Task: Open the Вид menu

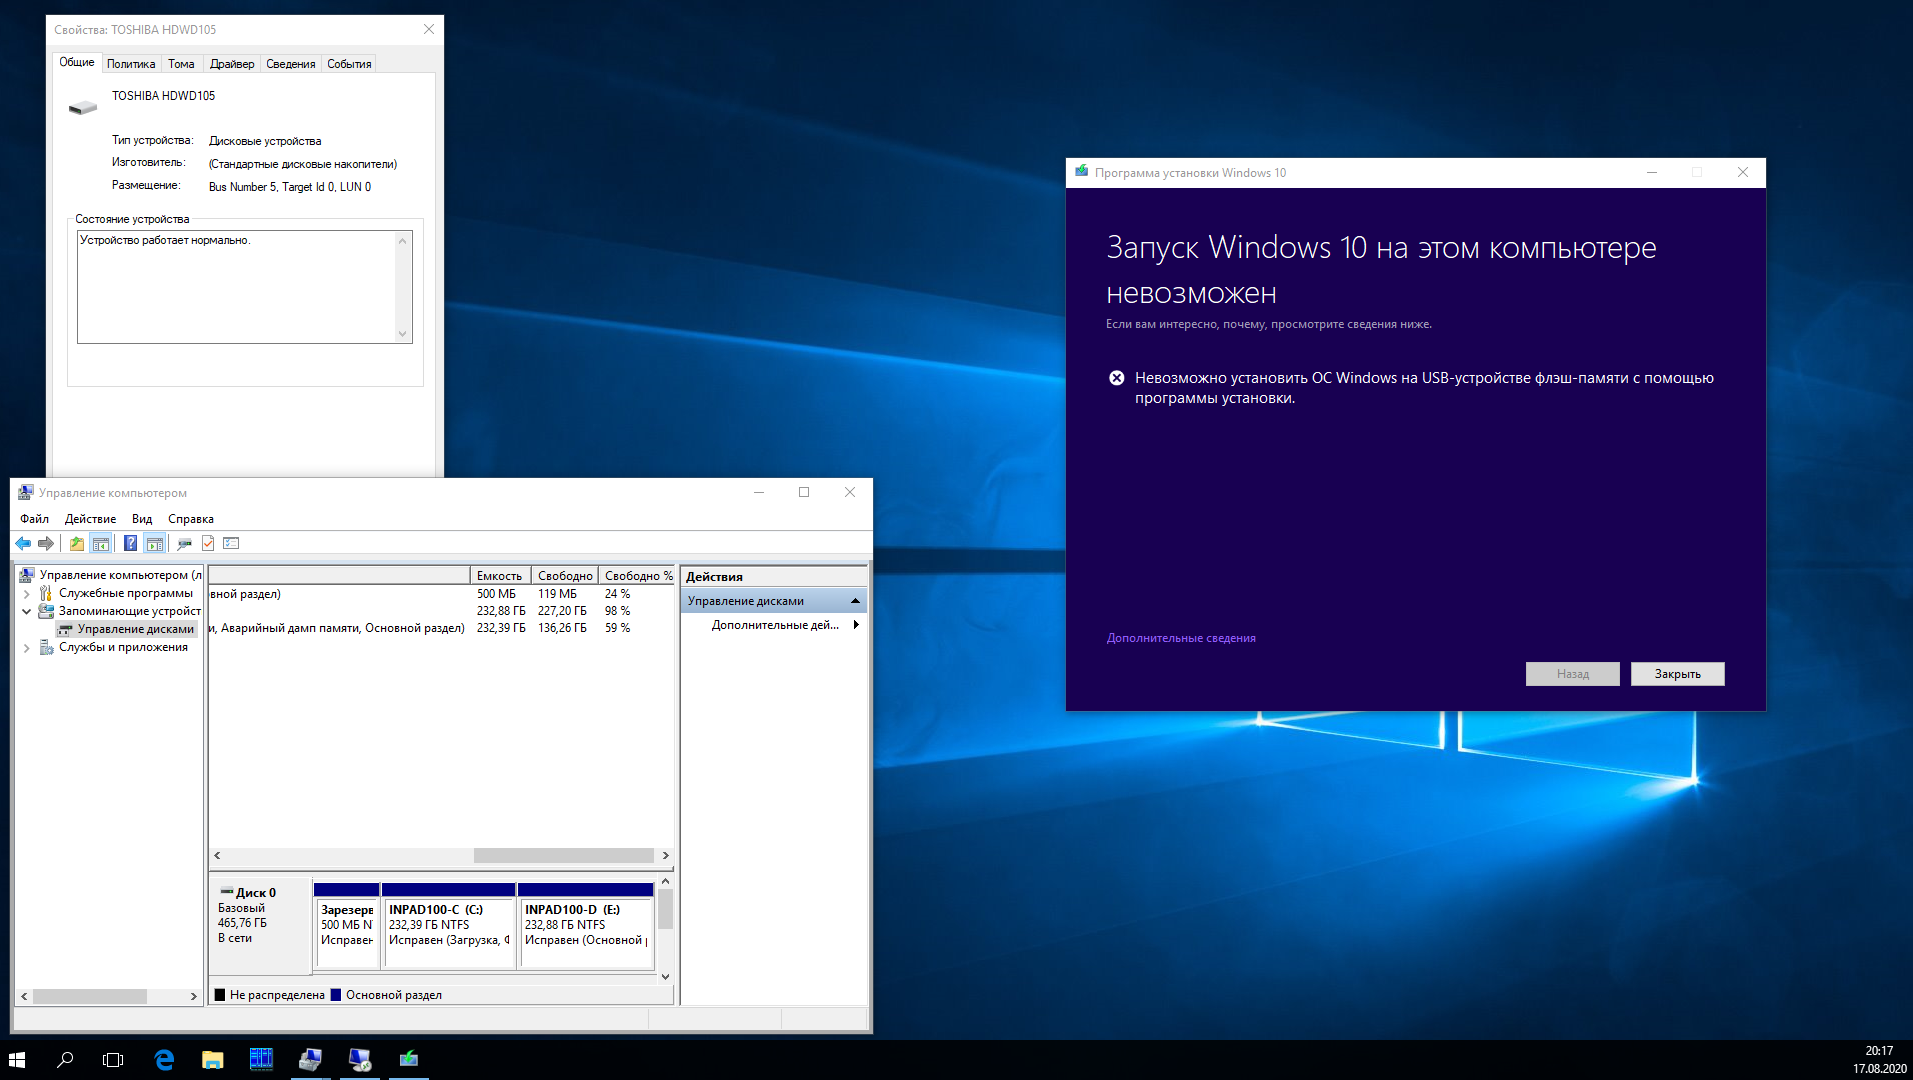Action: (142, 519)
